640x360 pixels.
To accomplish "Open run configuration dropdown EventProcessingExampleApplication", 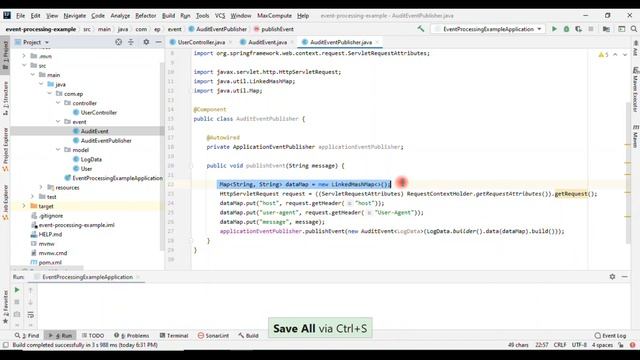I will 489,29.
